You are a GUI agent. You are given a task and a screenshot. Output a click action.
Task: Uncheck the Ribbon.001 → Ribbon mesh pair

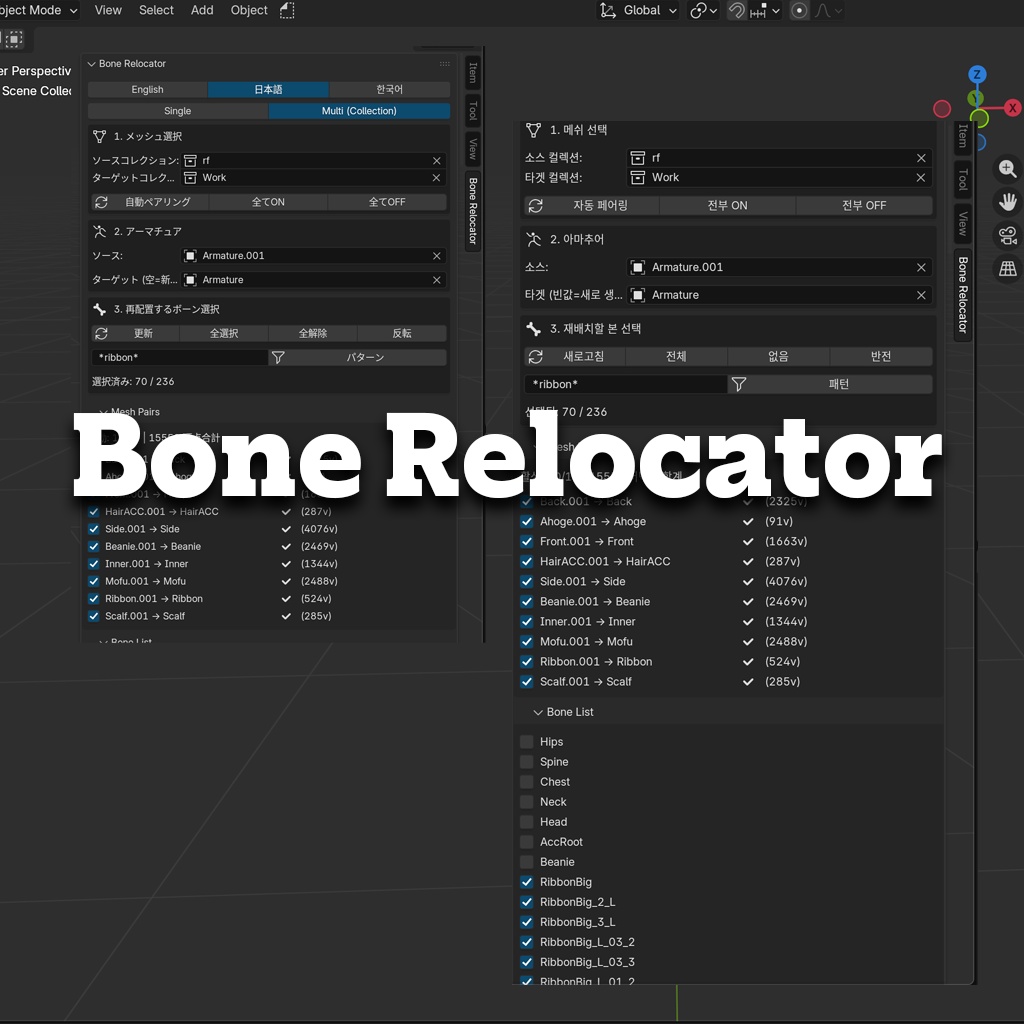[x=527, y=661]
